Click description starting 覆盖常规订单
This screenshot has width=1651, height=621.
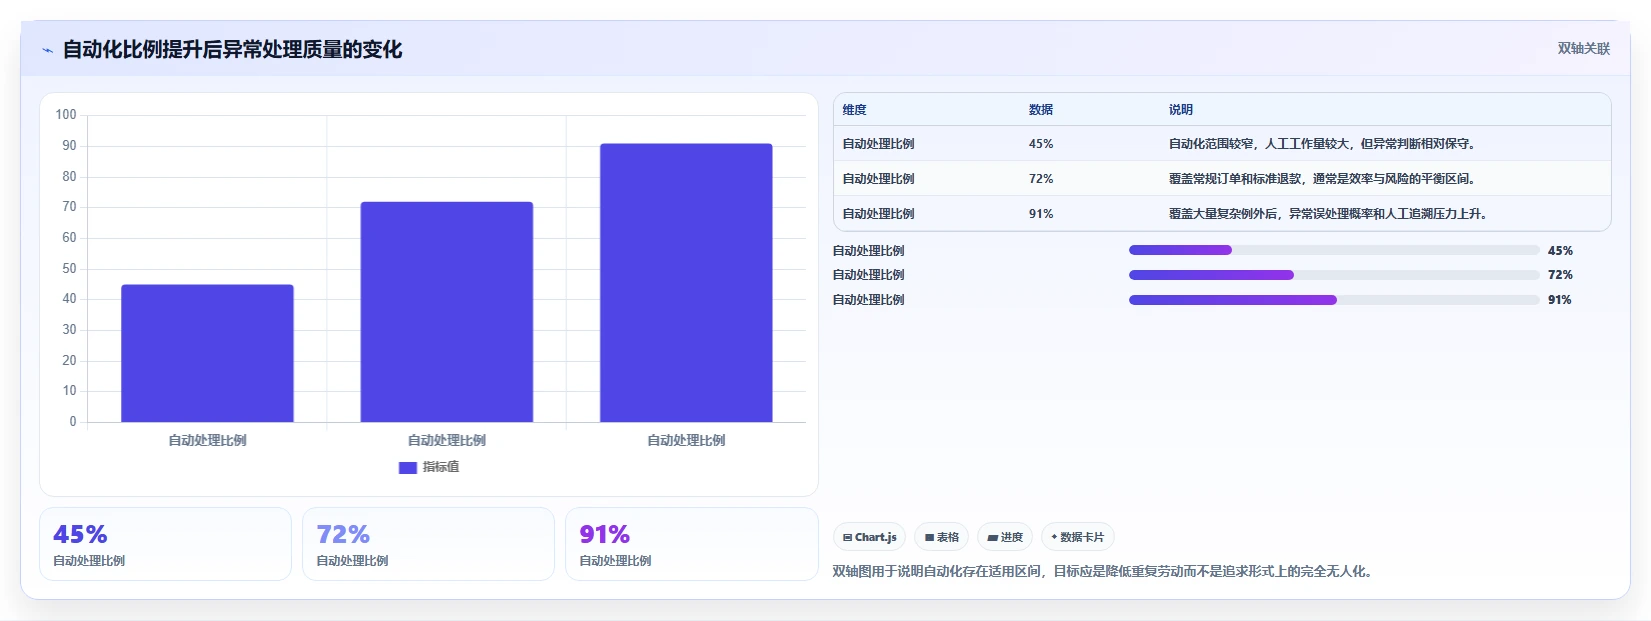[1323, 179]
